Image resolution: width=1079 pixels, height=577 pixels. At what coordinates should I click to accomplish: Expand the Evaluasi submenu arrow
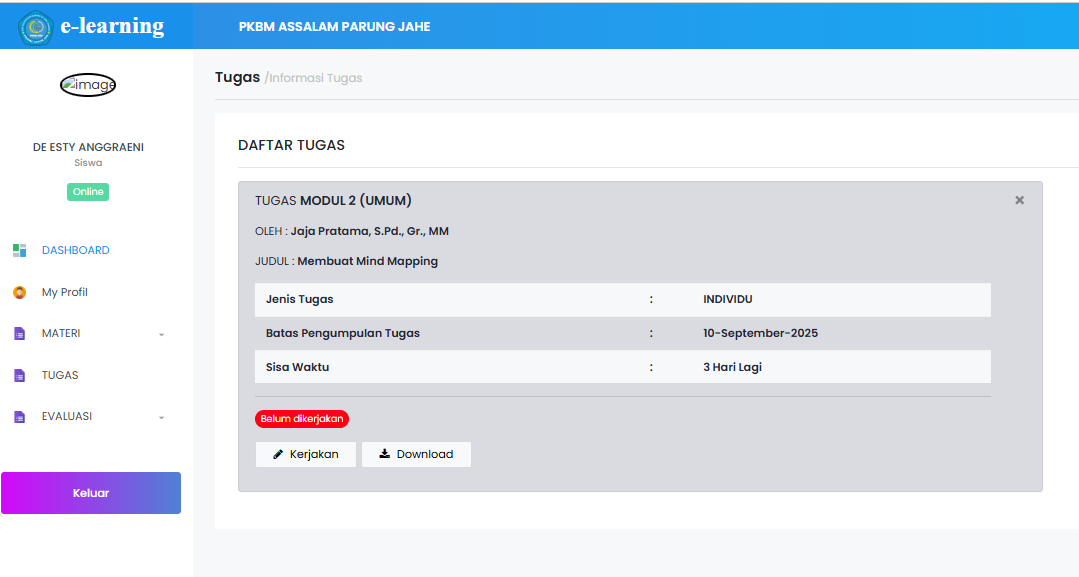(162, 418)
